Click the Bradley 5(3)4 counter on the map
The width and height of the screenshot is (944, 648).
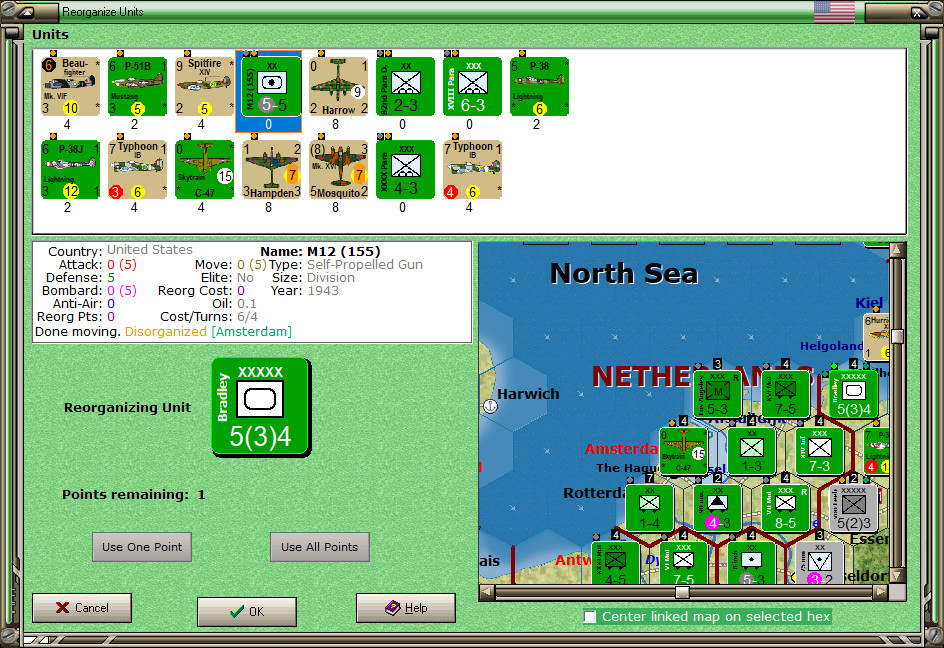[854, 394]
